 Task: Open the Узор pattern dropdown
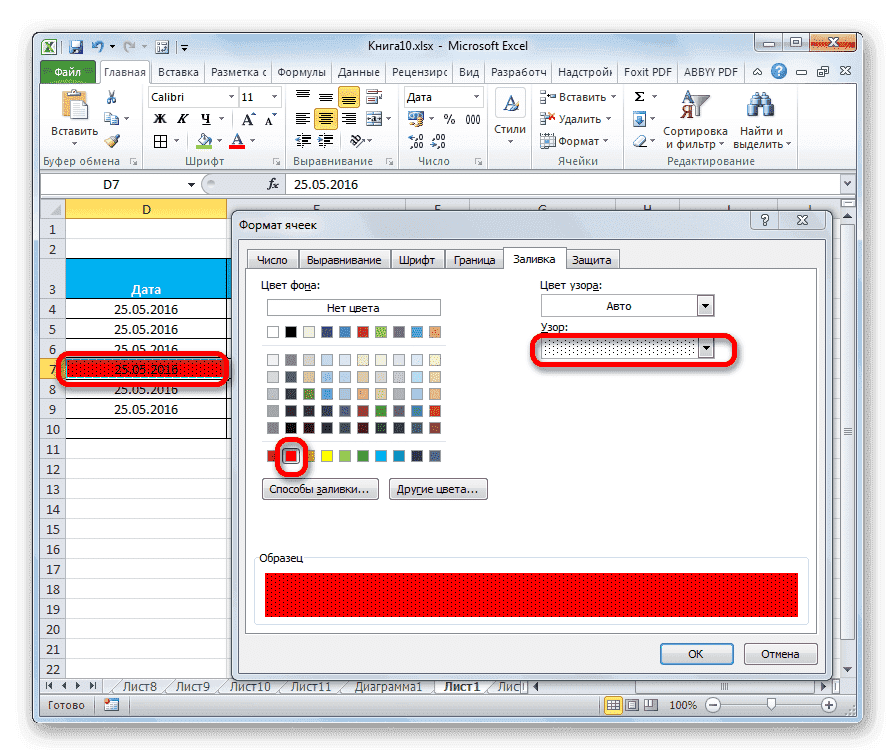coord(707,348)
